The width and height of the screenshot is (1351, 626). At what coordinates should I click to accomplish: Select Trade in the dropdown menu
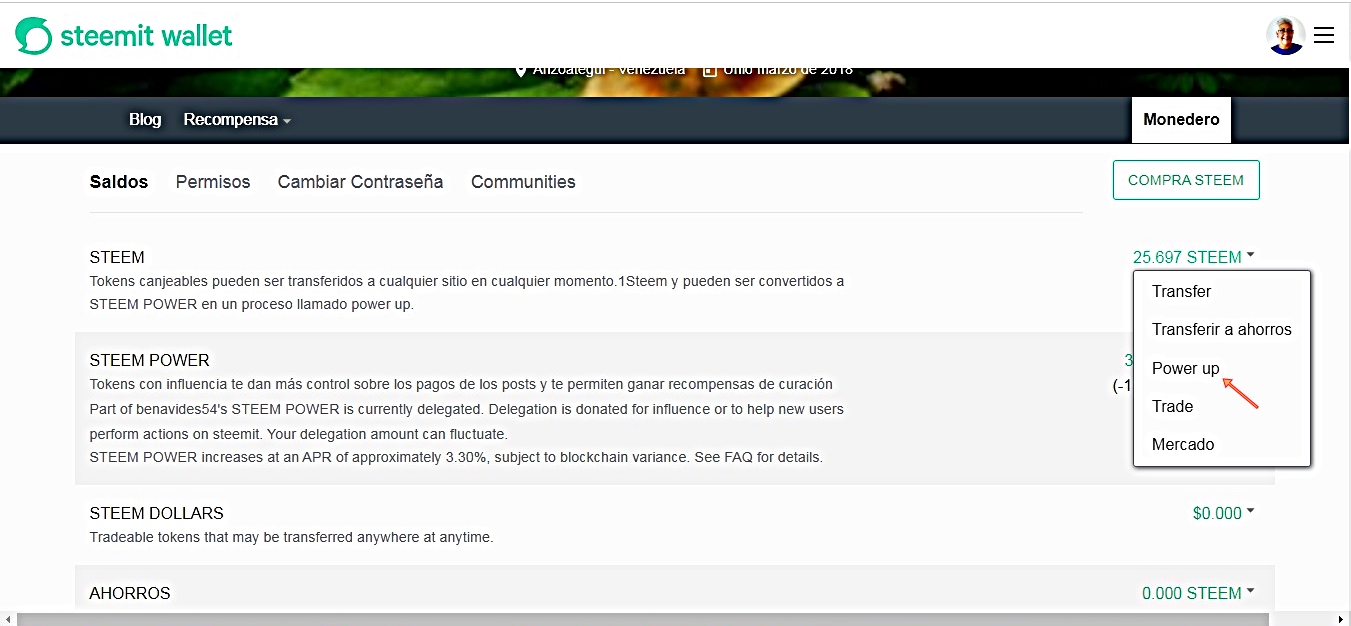1172,406
